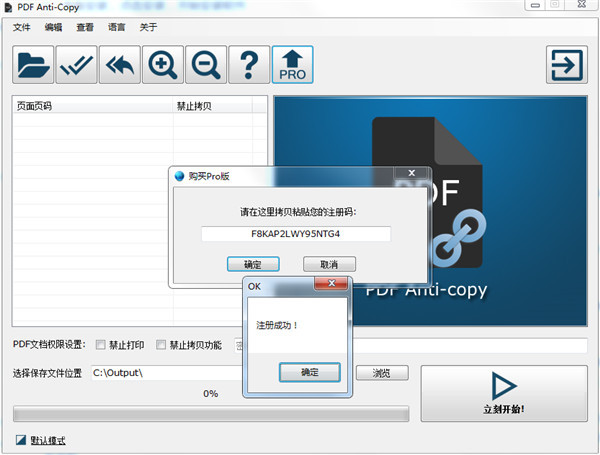Image resolution: width=600 pixels, height=455 pixels.
Task: Open a PDF file with folder icon
Action: (33, 64)
